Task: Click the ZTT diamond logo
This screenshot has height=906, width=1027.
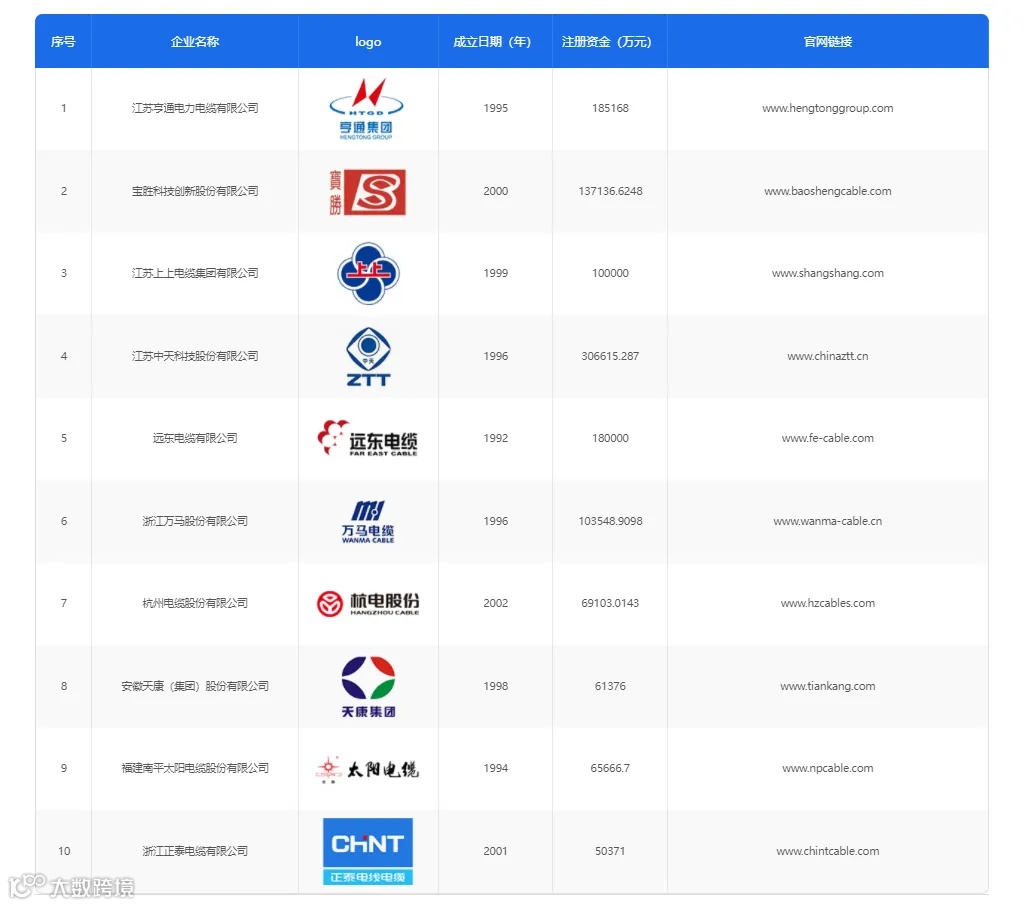Action: [368, 356]
